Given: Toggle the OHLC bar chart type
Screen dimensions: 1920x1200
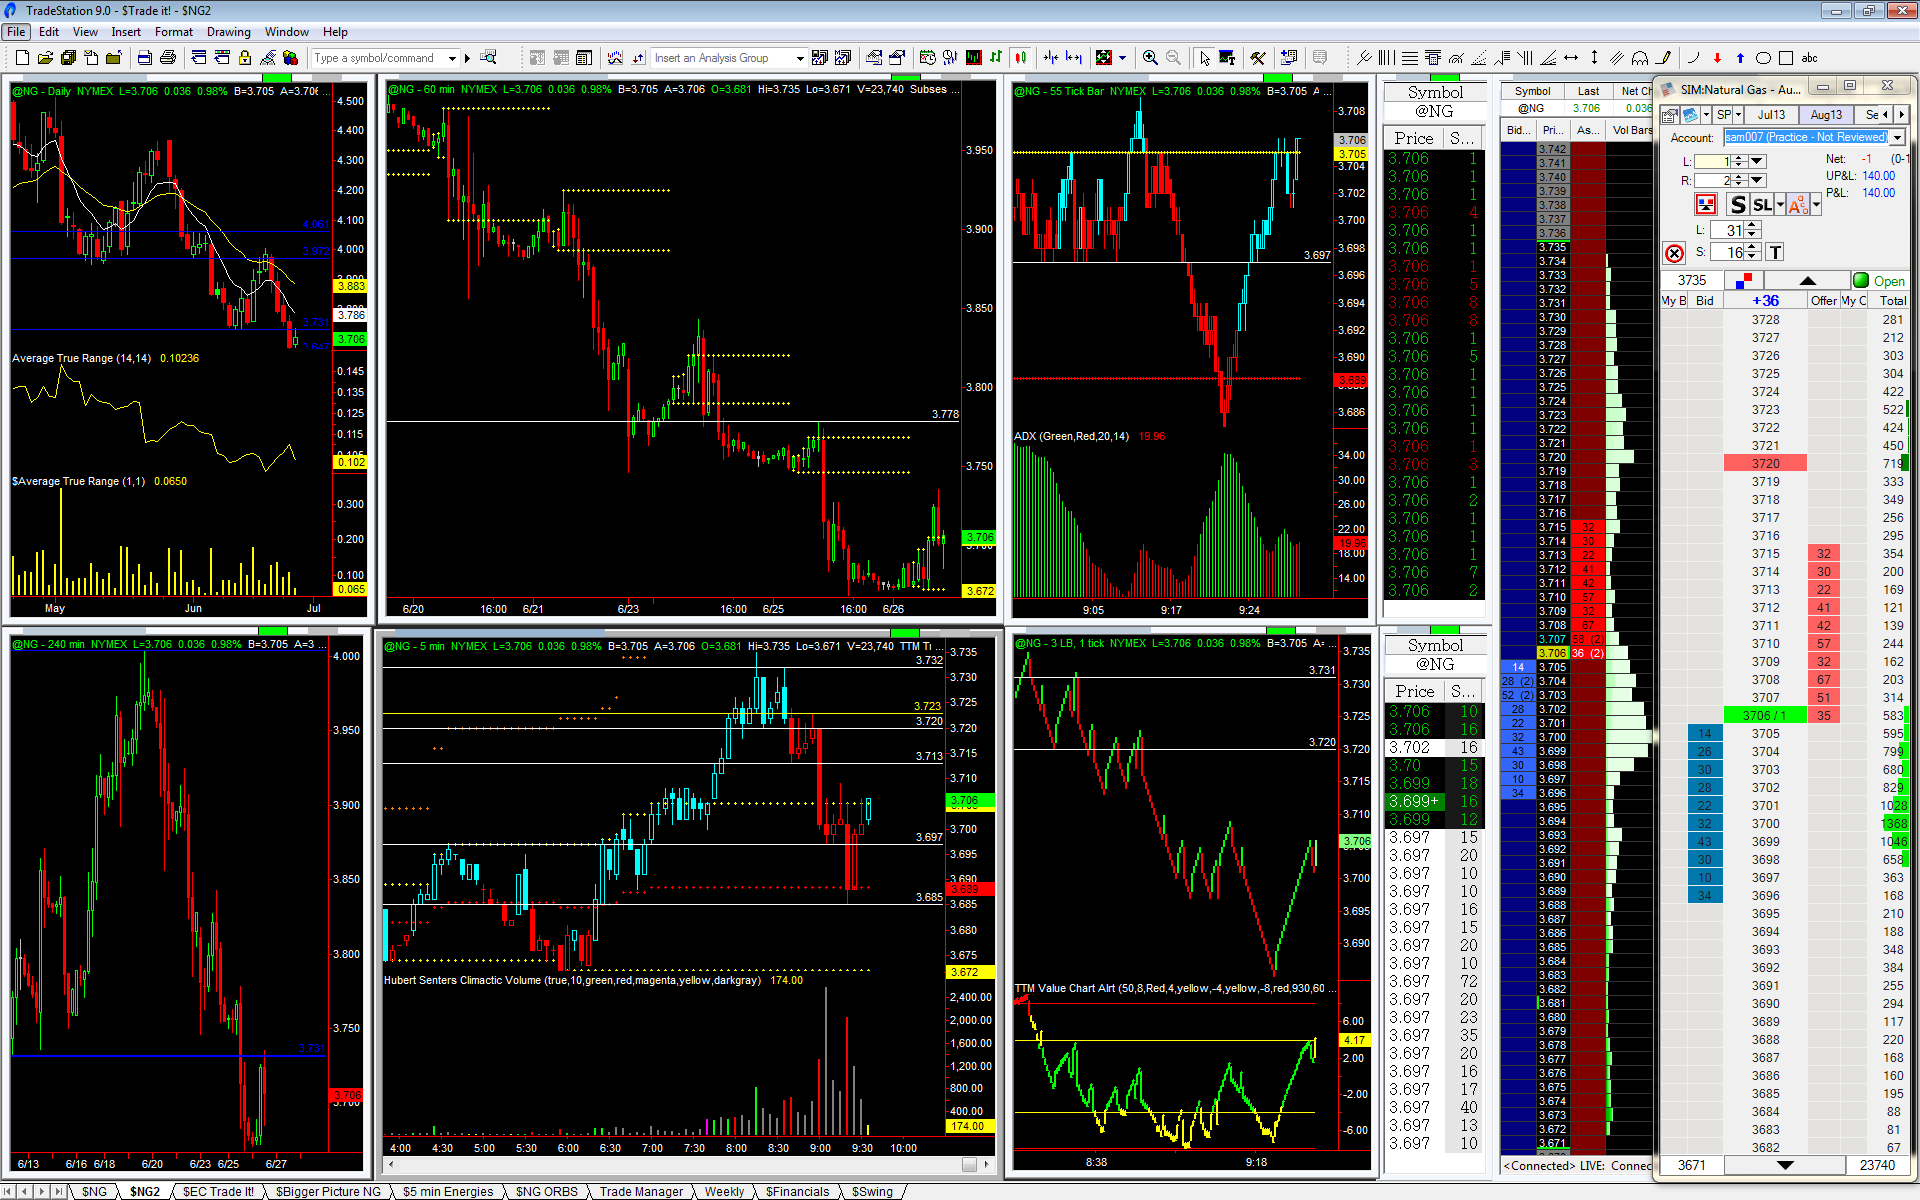Looking at the screenshot, I should tap(996, 58).
